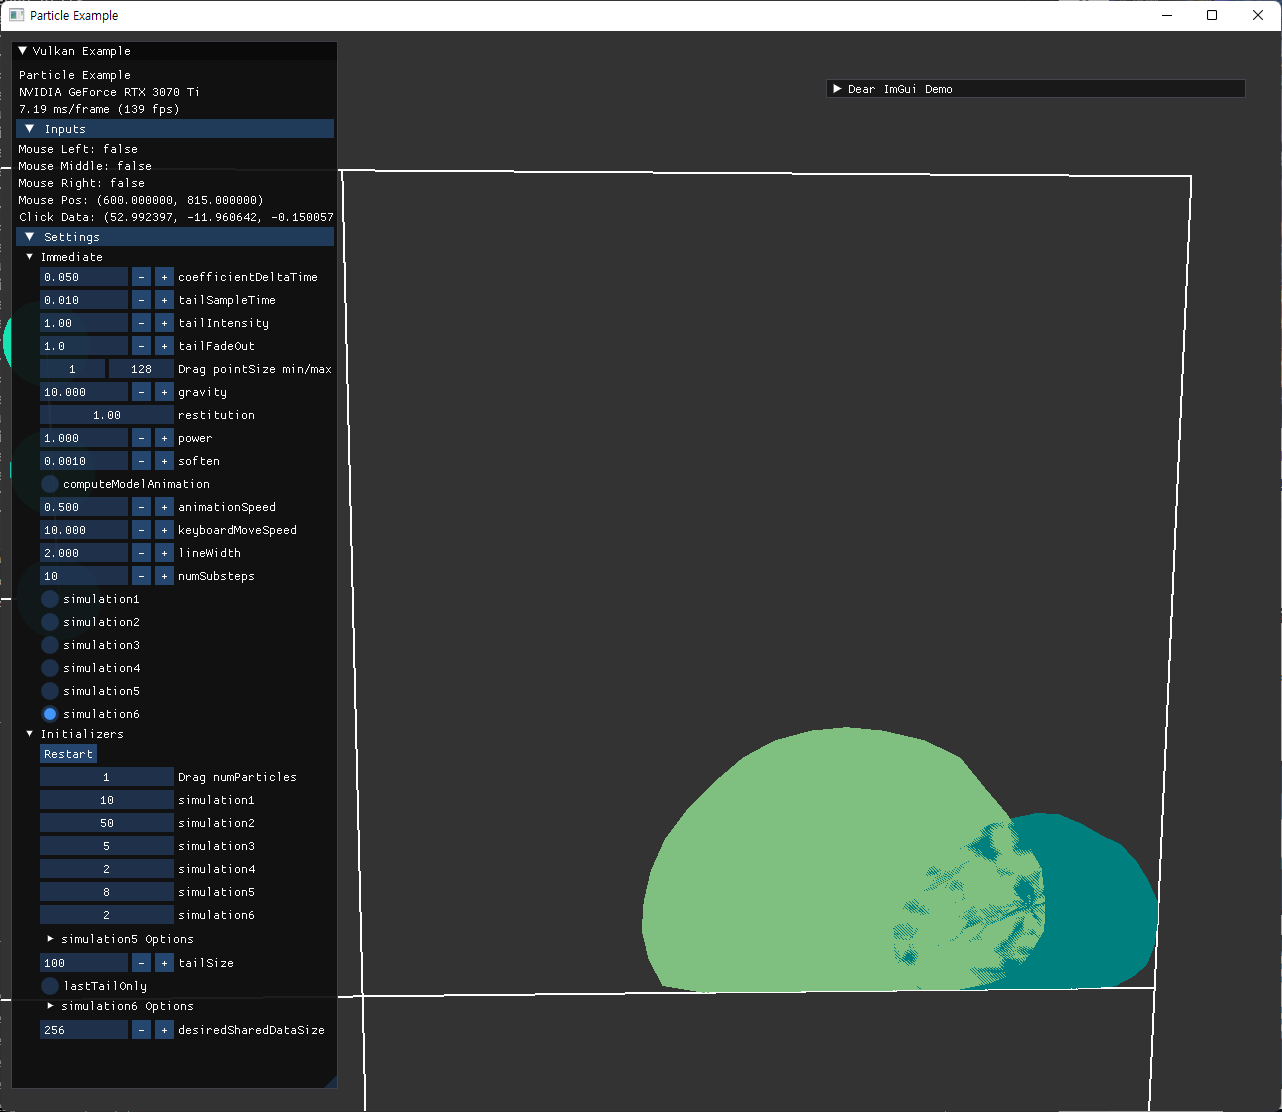Click simulation1 particle count field
Viewport: 1282px width, 1112px height.
[107, 800]
